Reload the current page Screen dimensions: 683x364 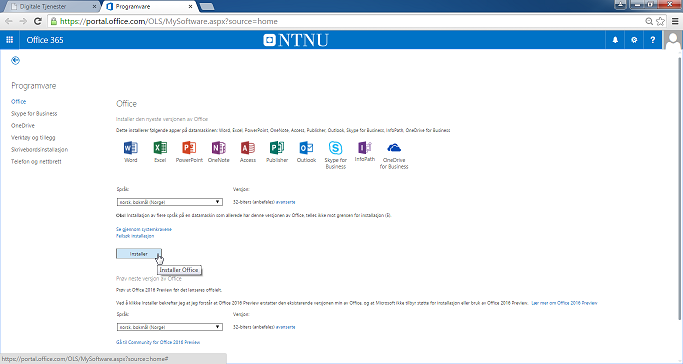(x=38, y=21)
